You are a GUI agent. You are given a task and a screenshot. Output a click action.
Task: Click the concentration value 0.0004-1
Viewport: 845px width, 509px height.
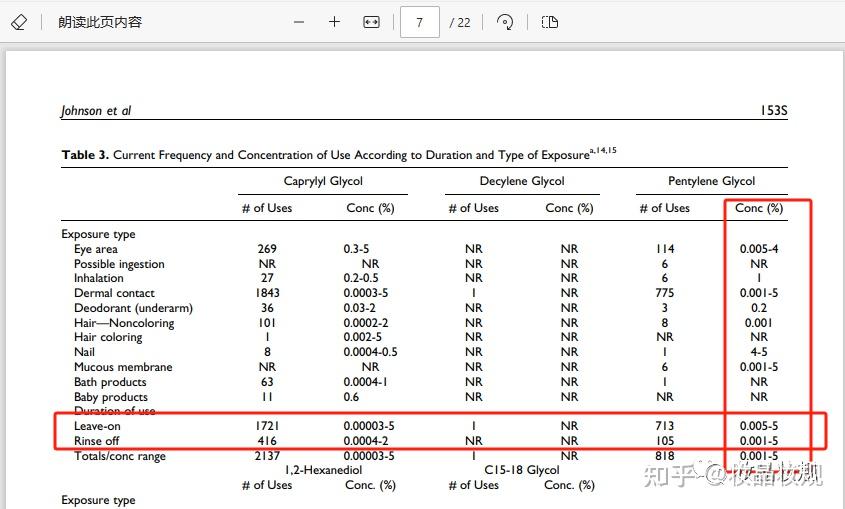click(x=365, y=382)
